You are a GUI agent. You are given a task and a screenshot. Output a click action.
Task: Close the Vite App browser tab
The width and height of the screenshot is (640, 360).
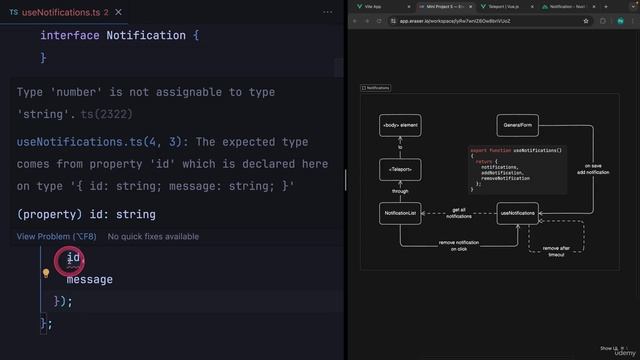pyautogui.click(x=409, y=7)
